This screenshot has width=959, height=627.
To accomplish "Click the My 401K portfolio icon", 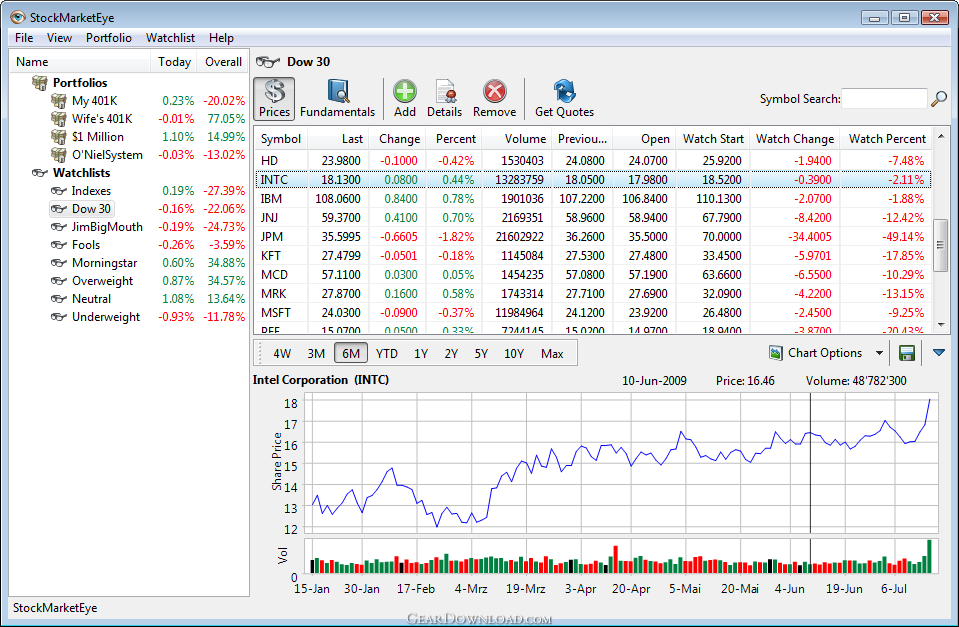I will point(59,100).
